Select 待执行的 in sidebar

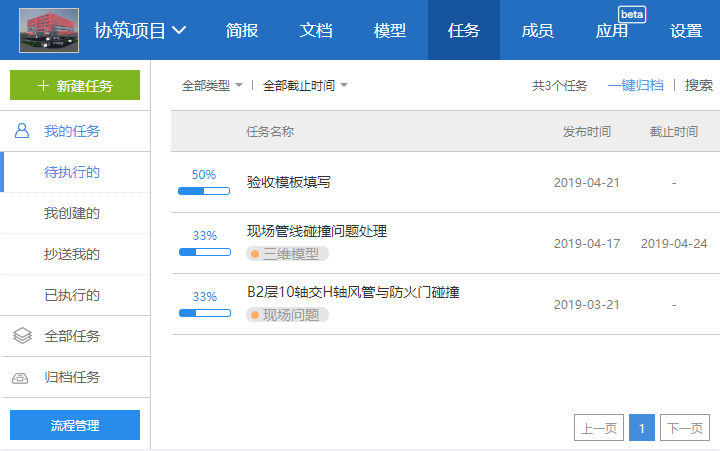tap(75, 172)
